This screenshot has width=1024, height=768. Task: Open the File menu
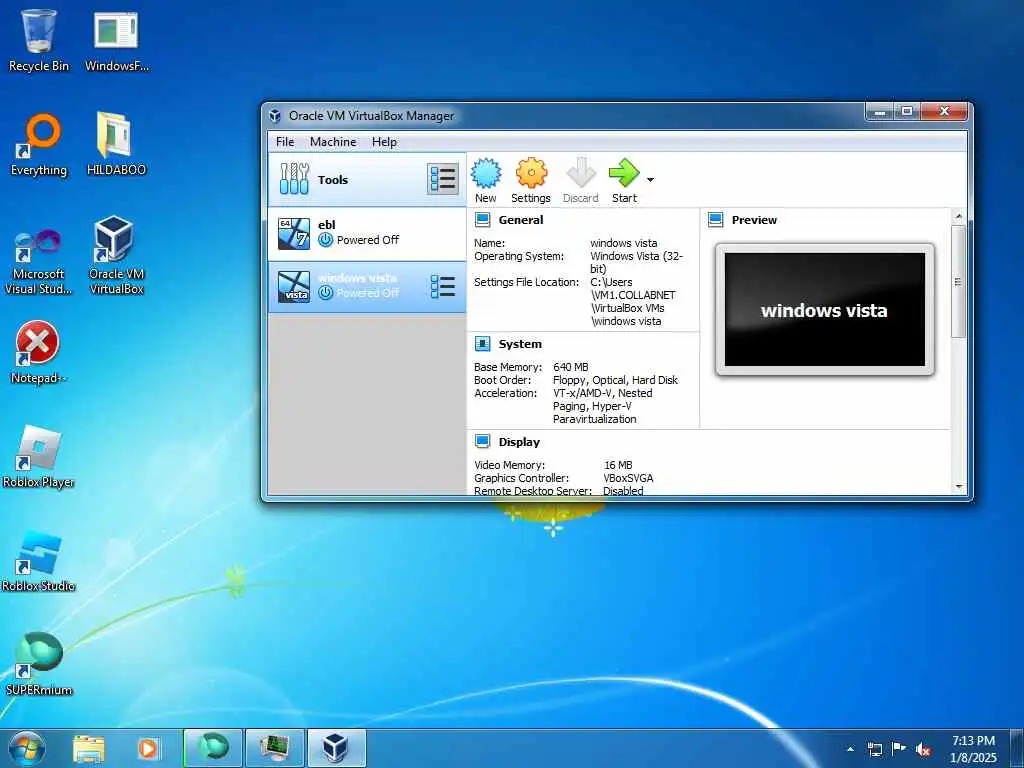[x=285, y=142]
